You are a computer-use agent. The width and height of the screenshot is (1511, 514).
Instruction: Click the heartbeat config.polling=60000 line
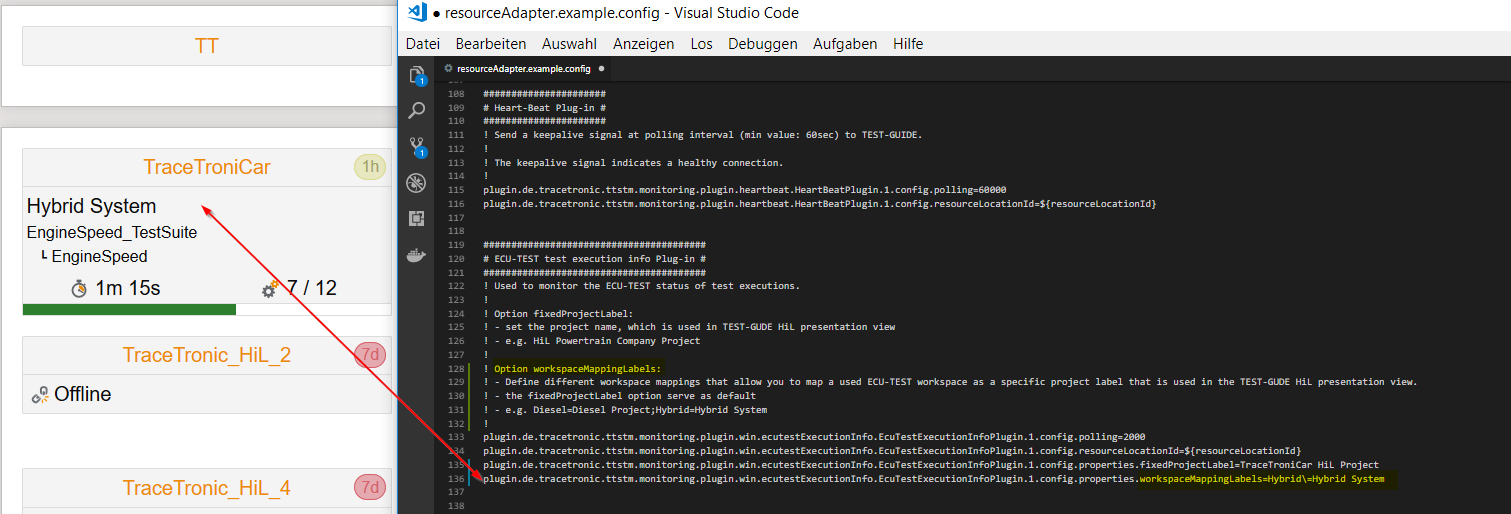coord(744,189)
